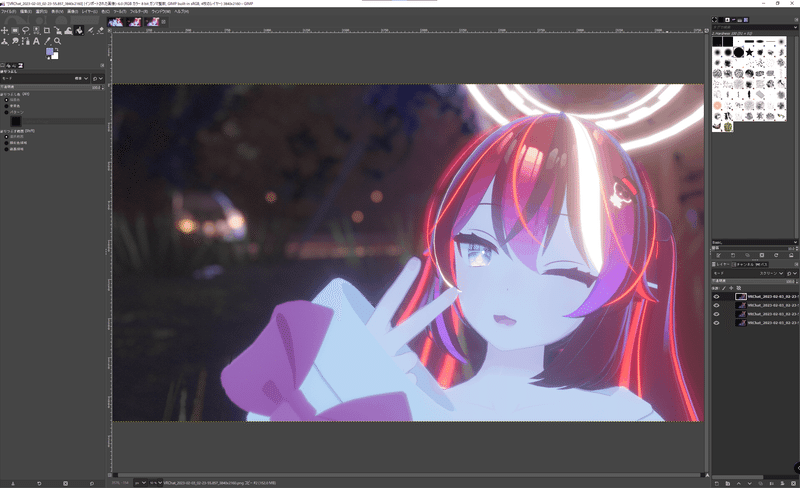Select the Free Select lasso tool
Image resolution: width=800 pixels, height=488 pixels.
tap(26, 31)
